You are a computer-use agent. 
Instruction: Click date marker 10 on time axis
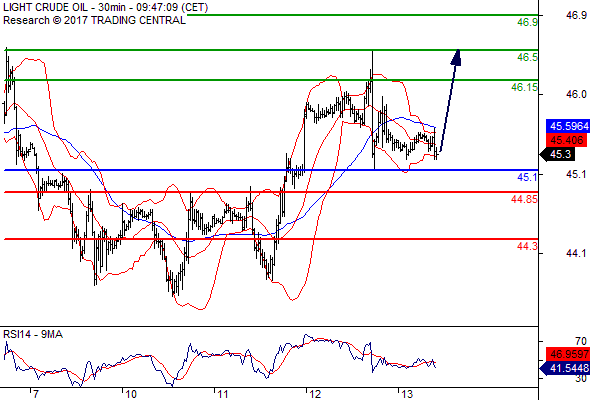click(x=131, y=394)
